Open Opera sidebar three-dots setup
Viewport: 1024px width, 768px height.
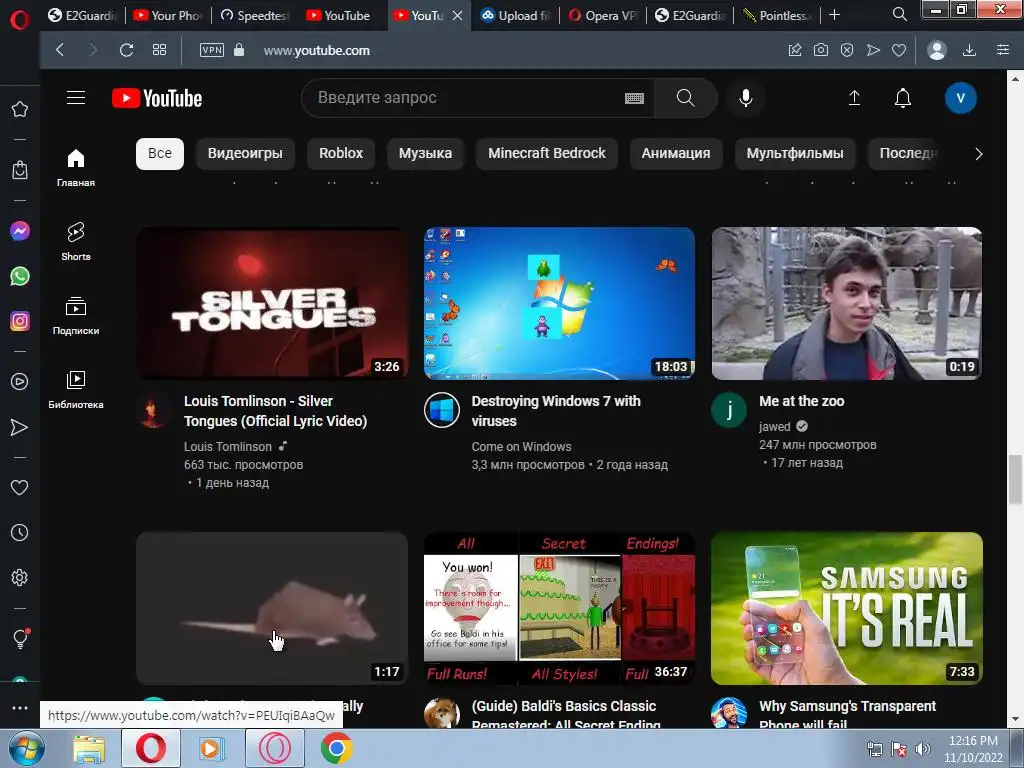(x=20, y=707)
